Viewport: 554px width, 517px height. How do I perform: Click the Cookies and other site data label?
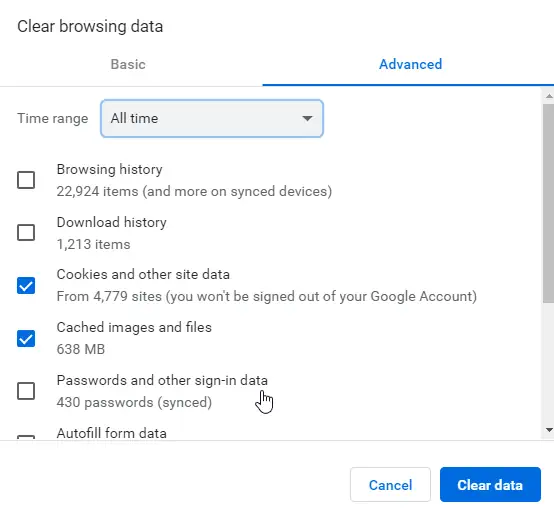coord(143,274)
